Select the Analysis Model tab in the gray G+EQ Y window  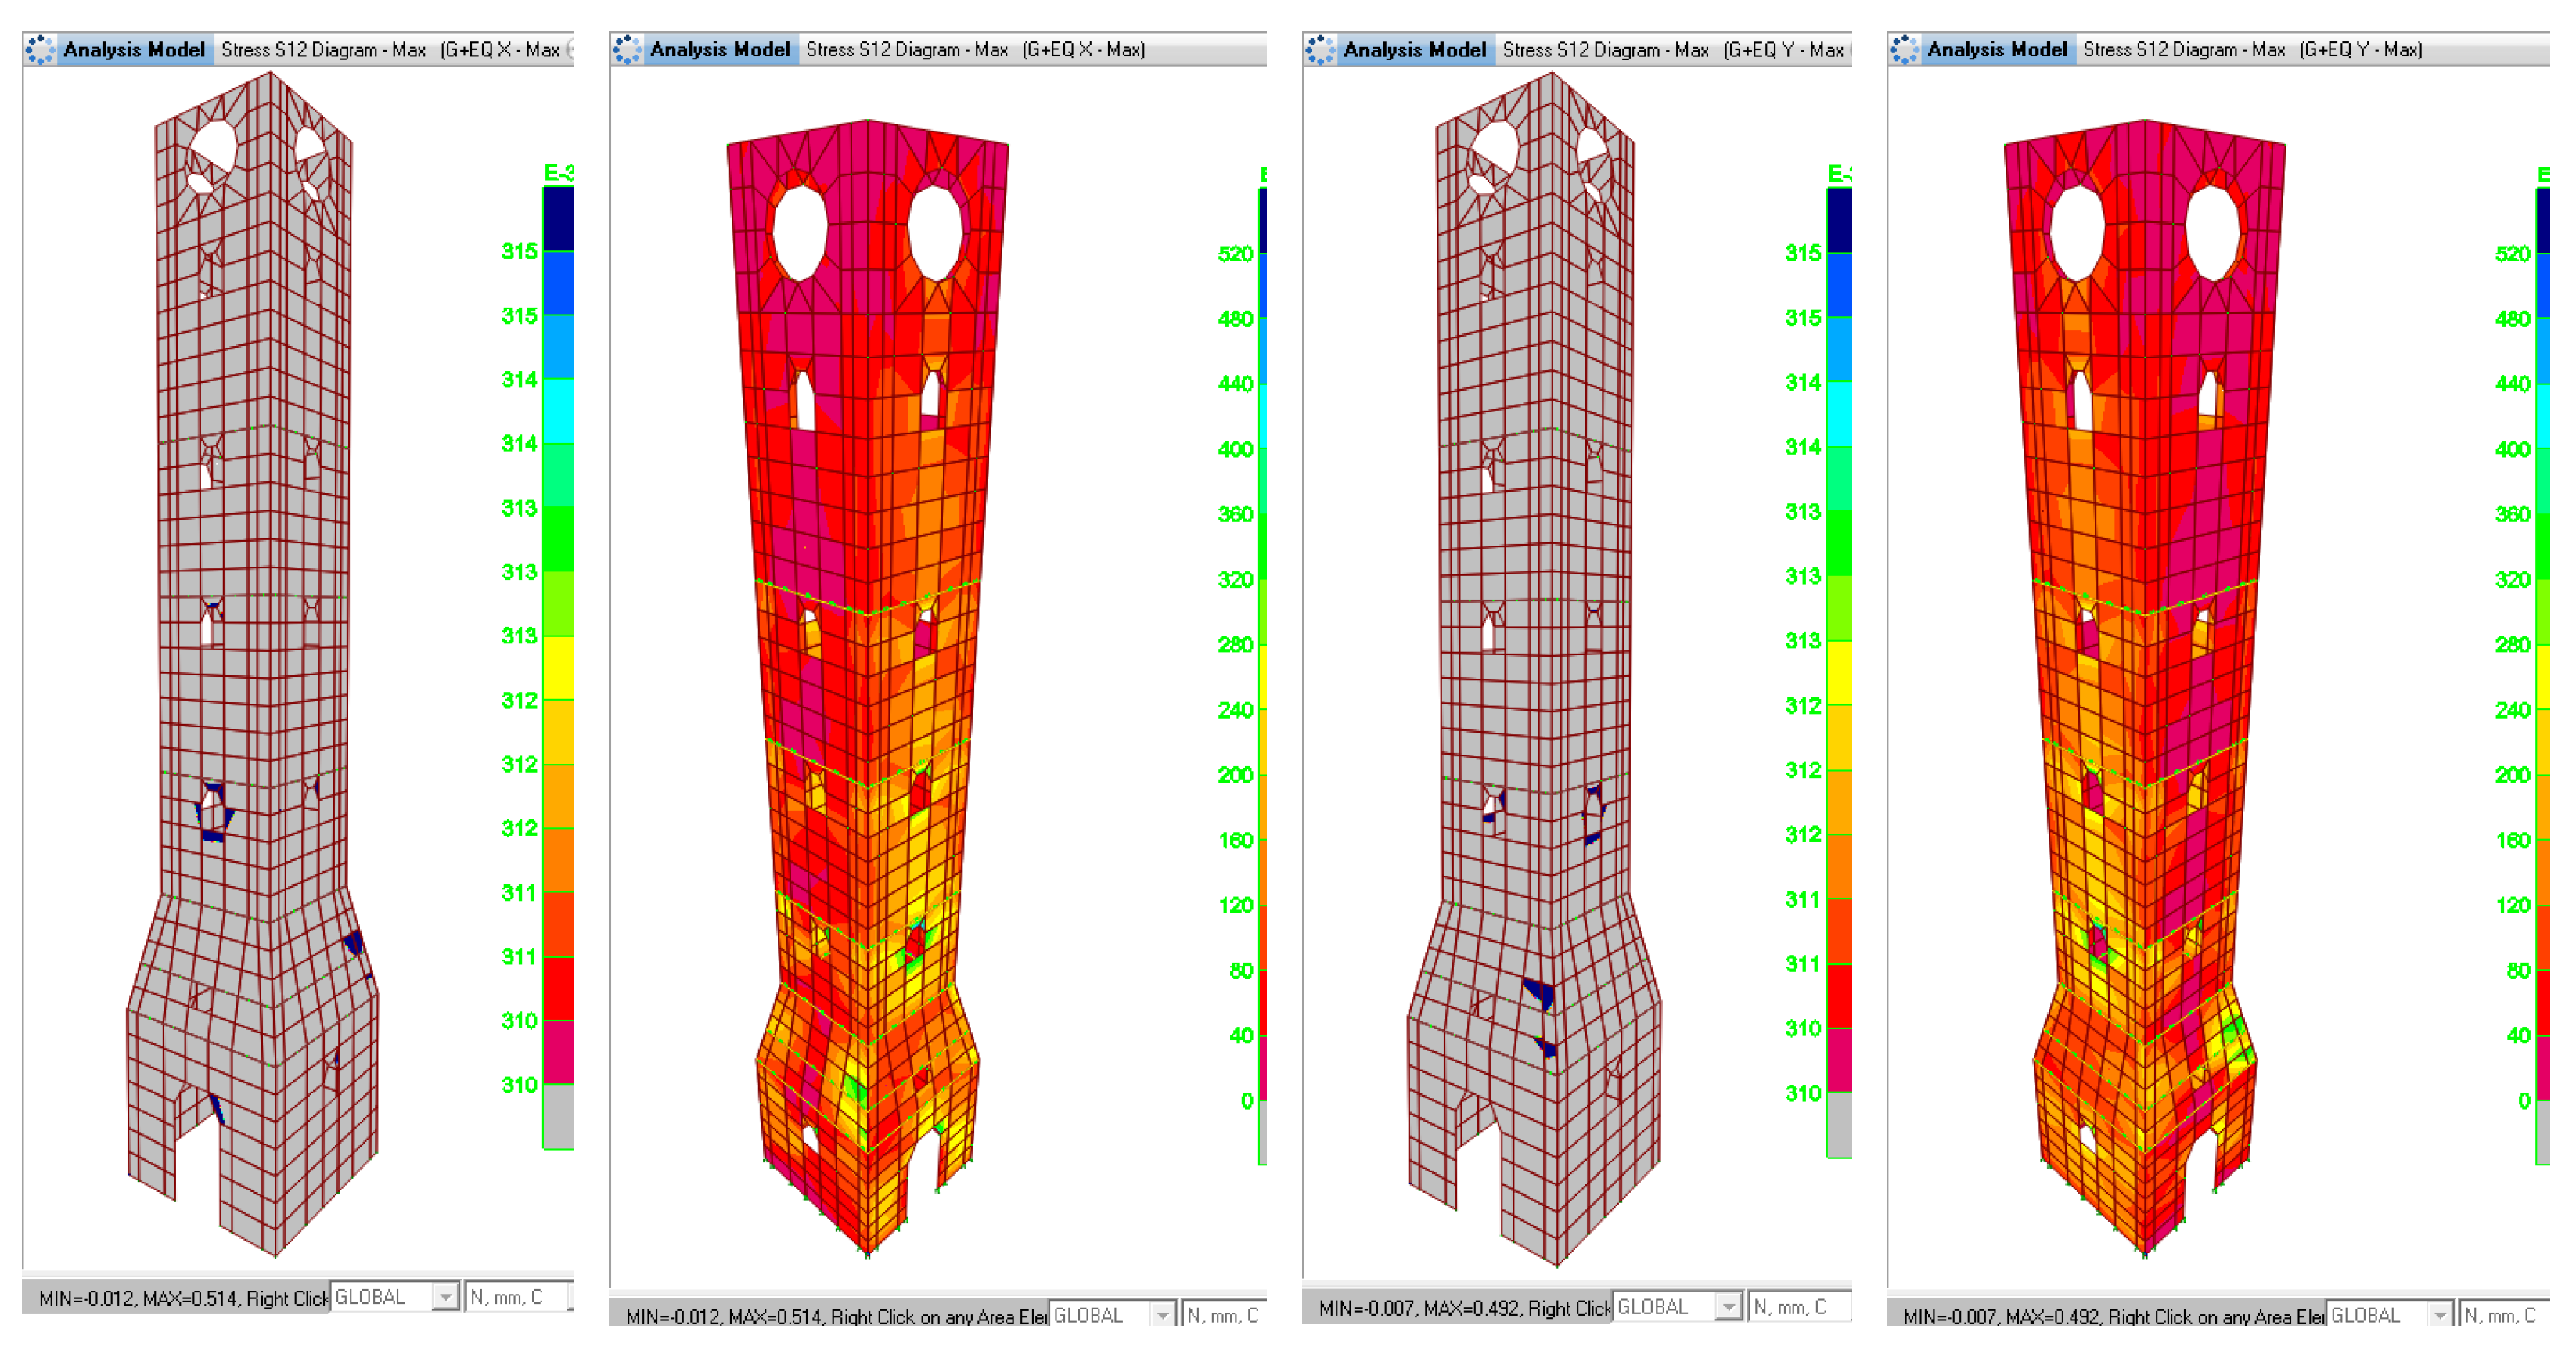(1414, 50)
